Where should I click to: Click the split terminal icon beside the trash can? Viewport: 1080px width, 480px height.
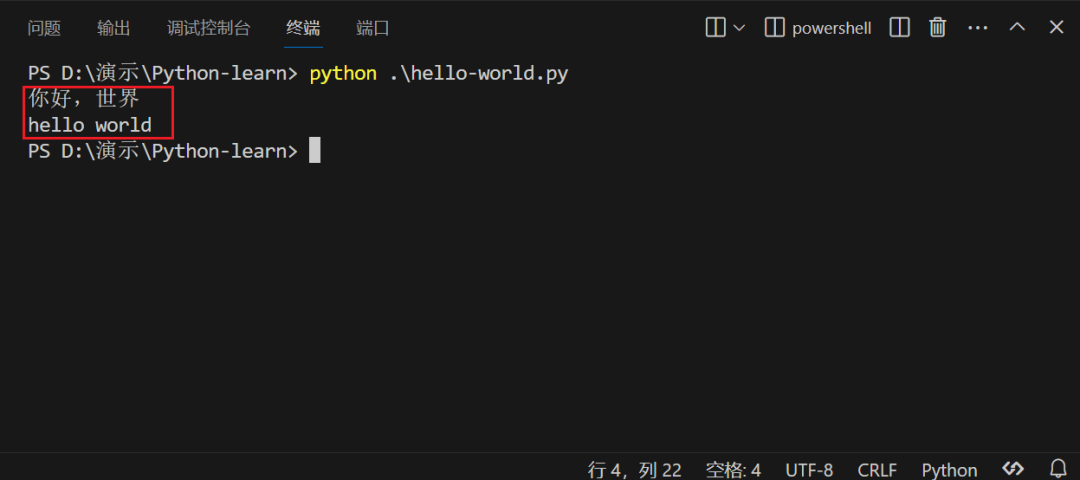pos(899,27)
